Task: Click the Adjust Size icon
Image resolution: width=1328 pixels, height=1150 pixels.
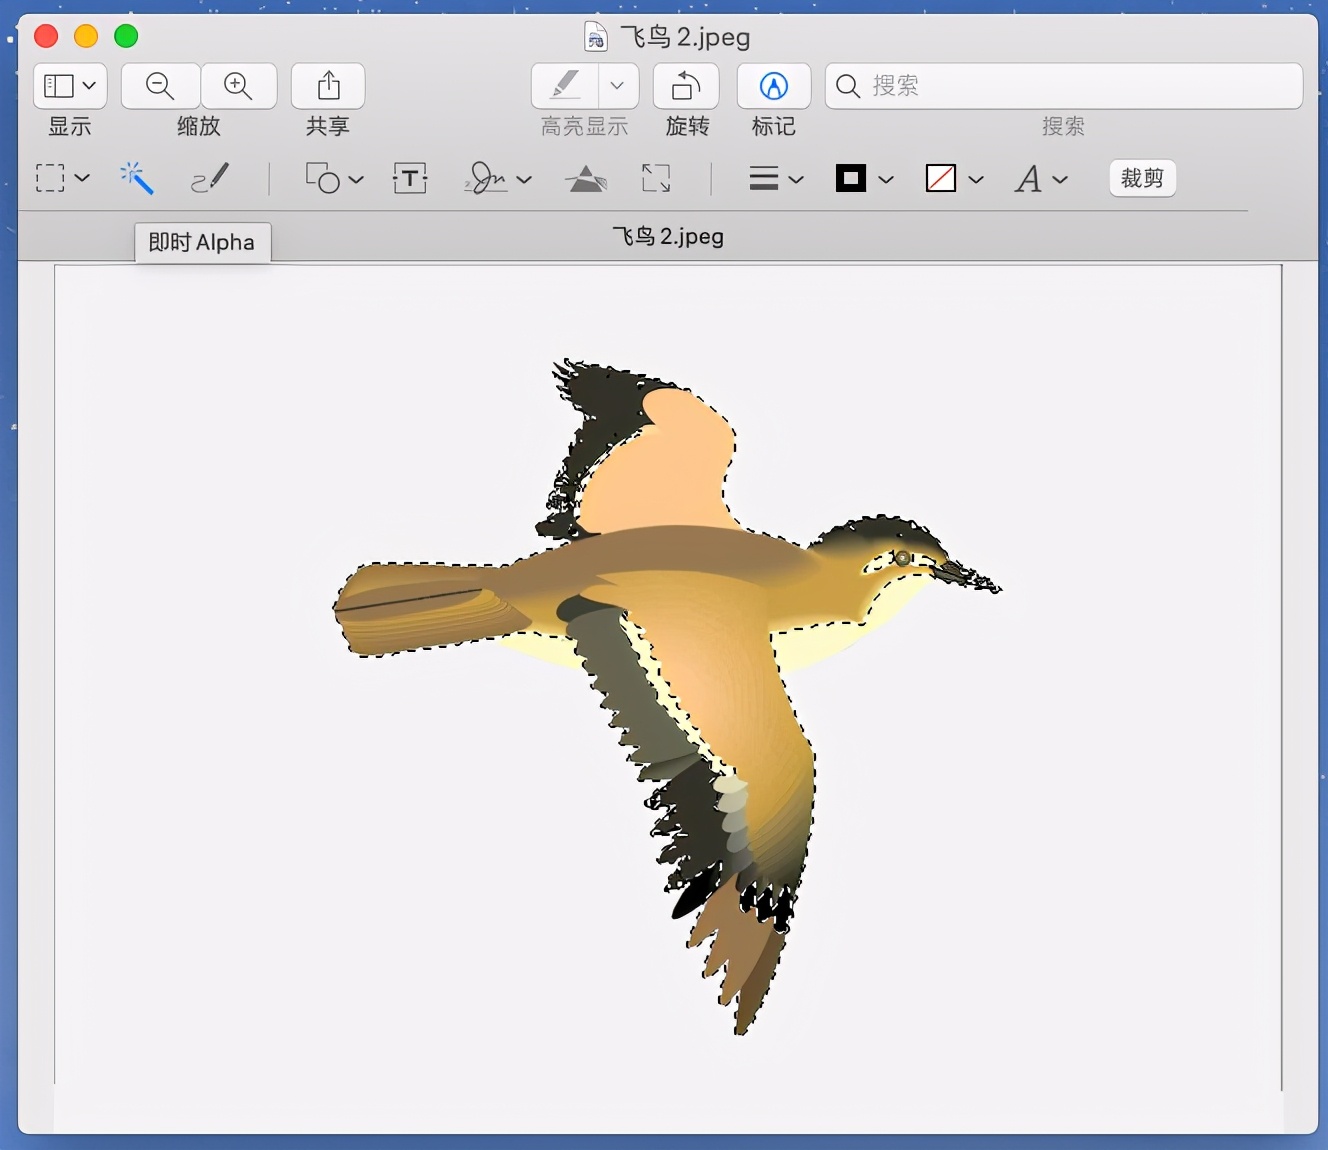Action: pos(656,179)
